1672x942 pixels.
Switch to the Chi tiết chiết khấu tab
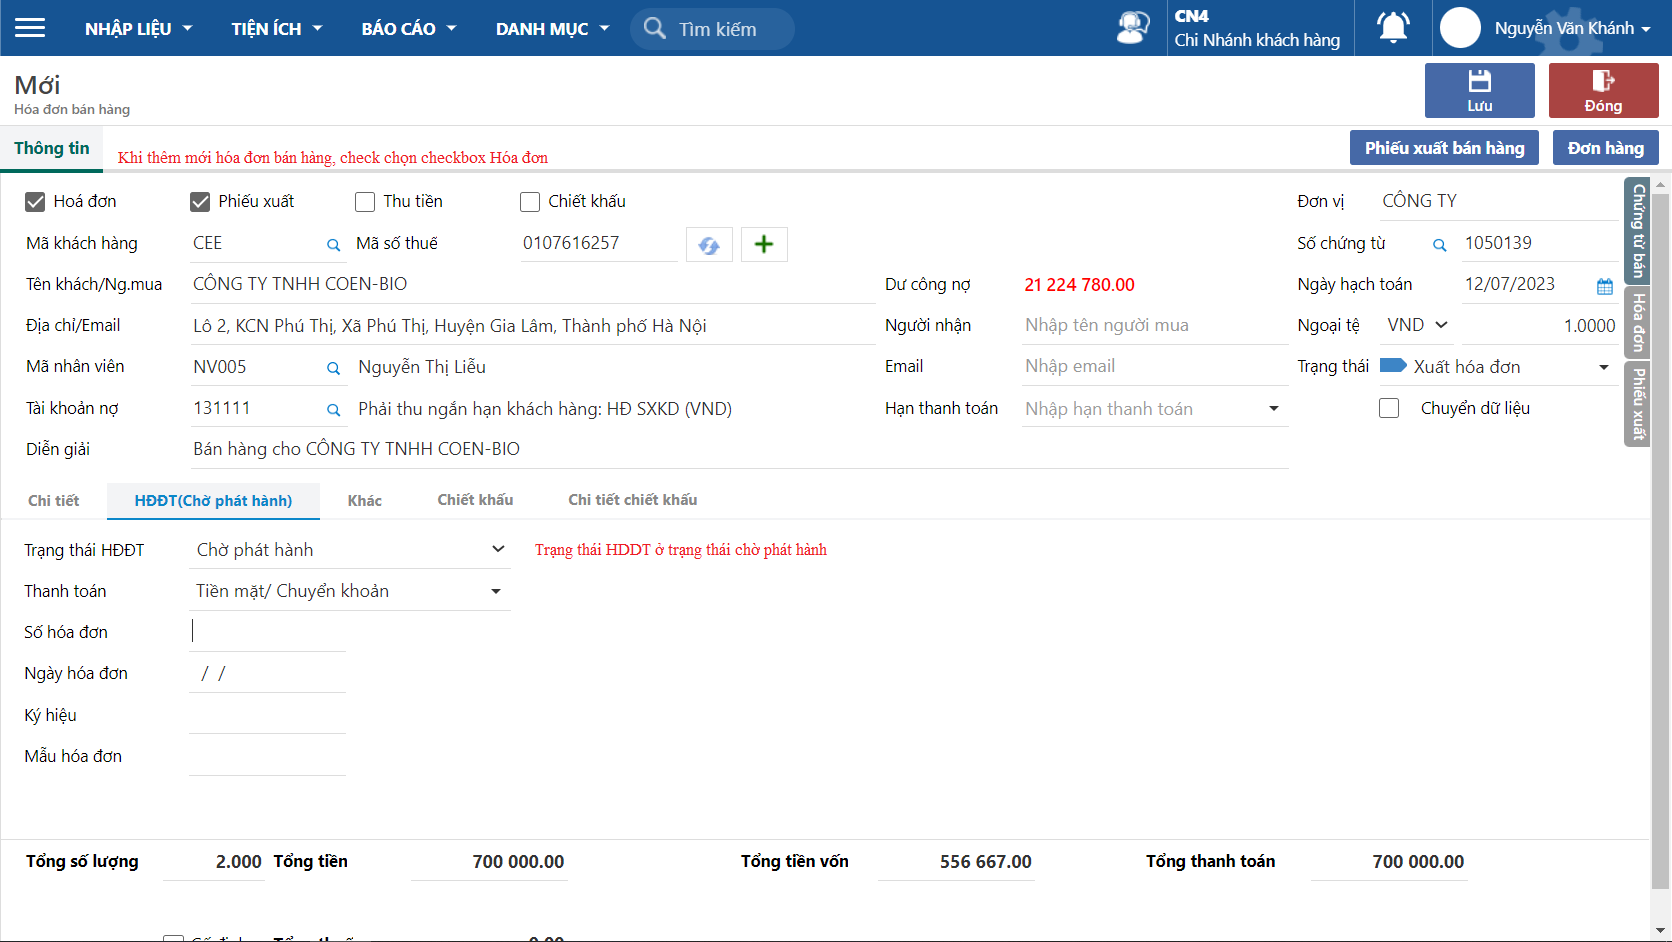click(x=632, y=500)
